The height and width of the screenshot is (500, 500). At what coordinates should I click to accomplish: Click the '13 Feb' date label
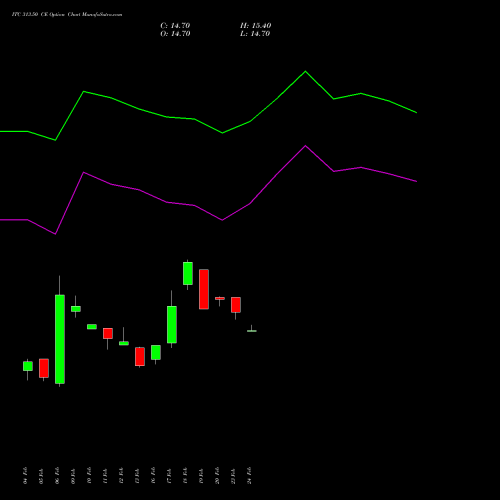coord(137,475)
